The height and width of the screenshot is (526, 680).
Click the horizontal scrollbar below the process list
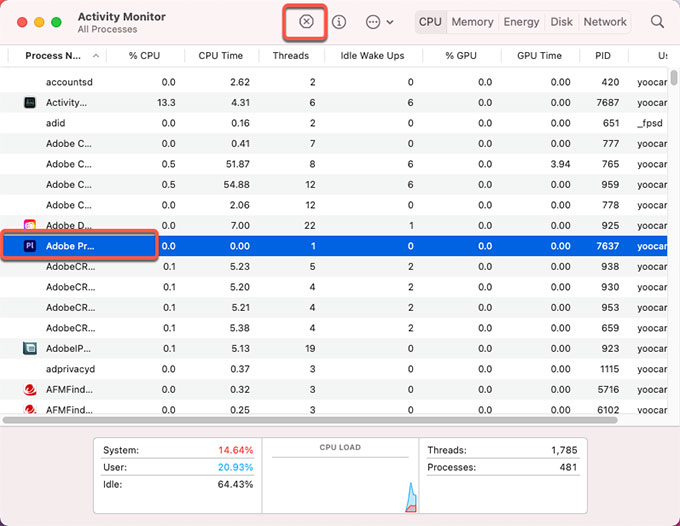pos(300,421)
